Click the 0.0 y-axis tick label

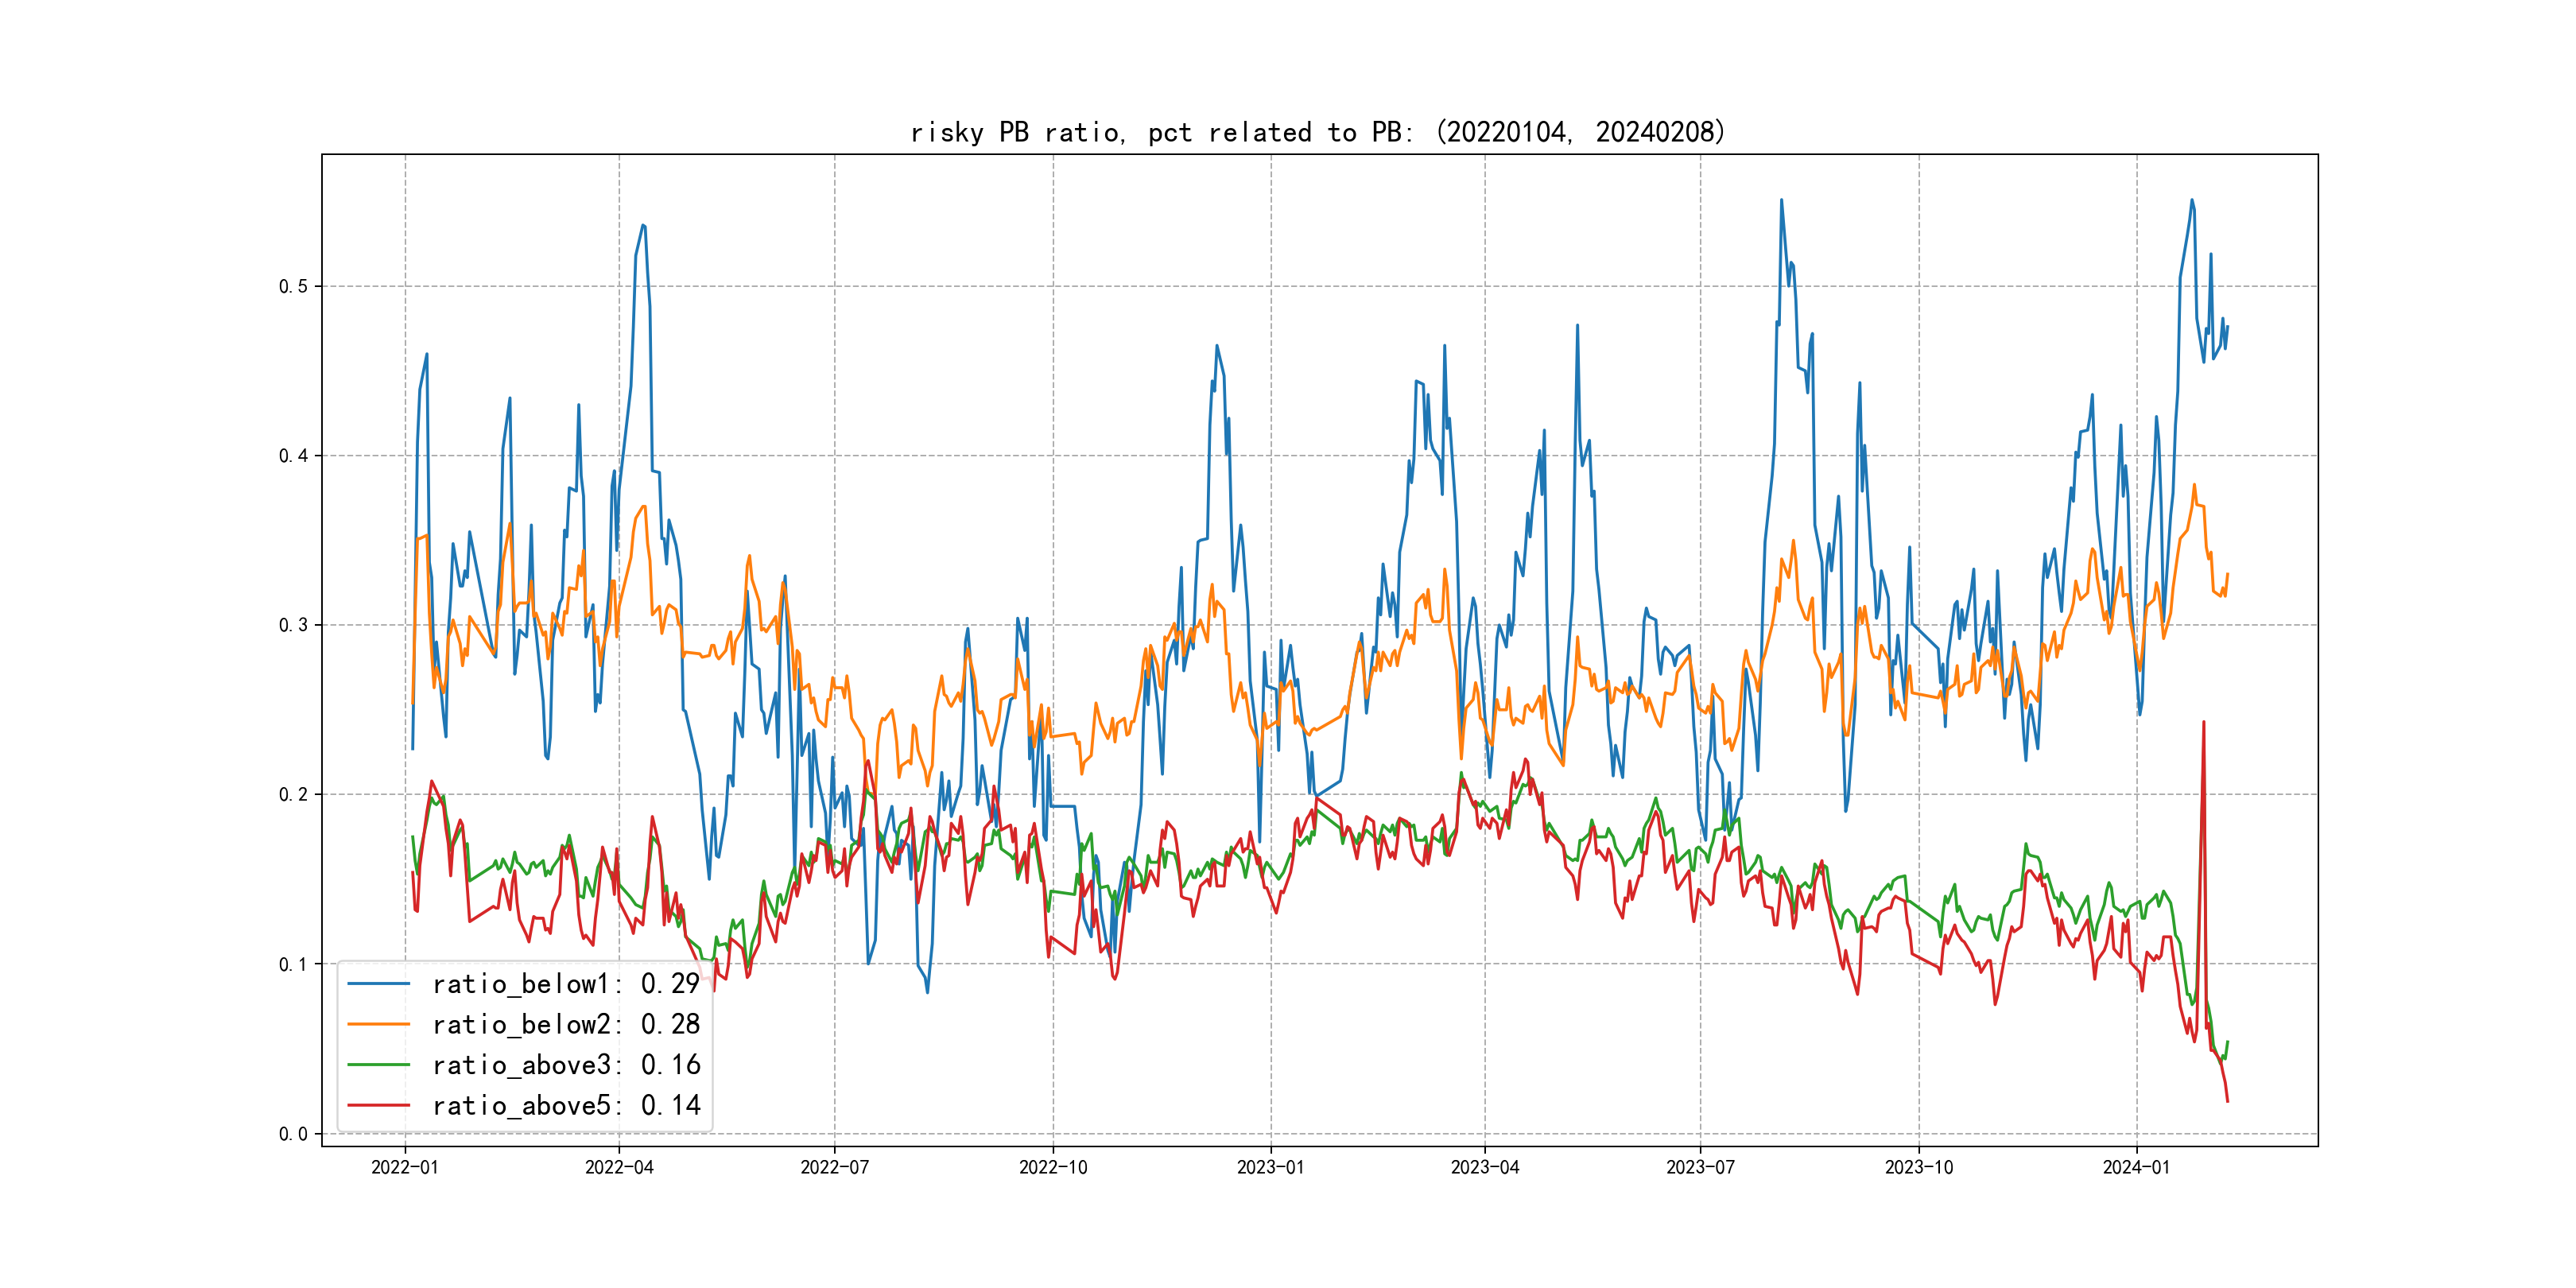coord(293,1134)
